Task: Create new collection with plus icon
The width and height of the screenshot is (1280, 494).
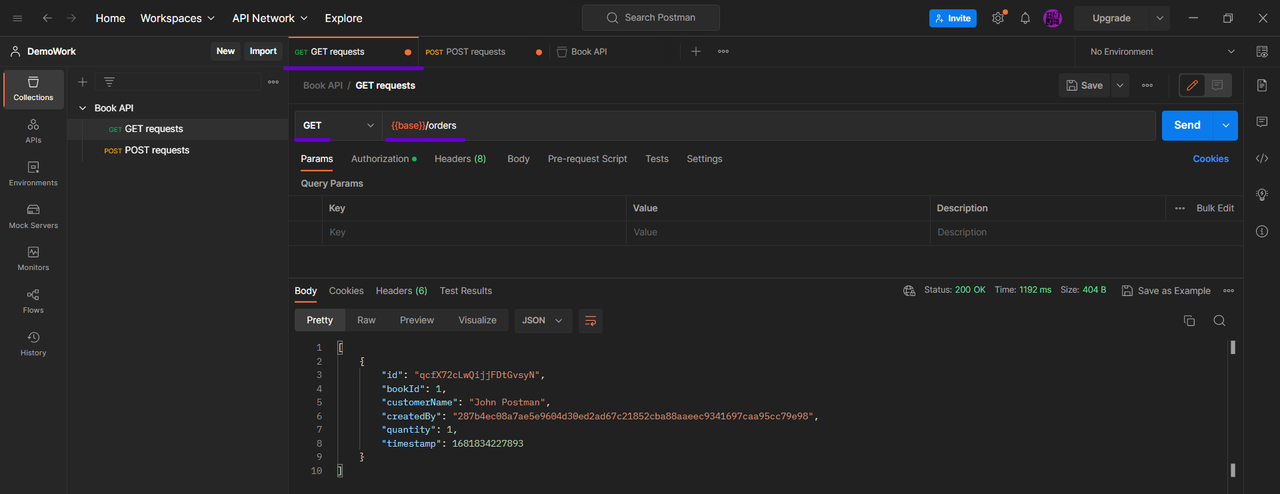Action: (83, 82)
